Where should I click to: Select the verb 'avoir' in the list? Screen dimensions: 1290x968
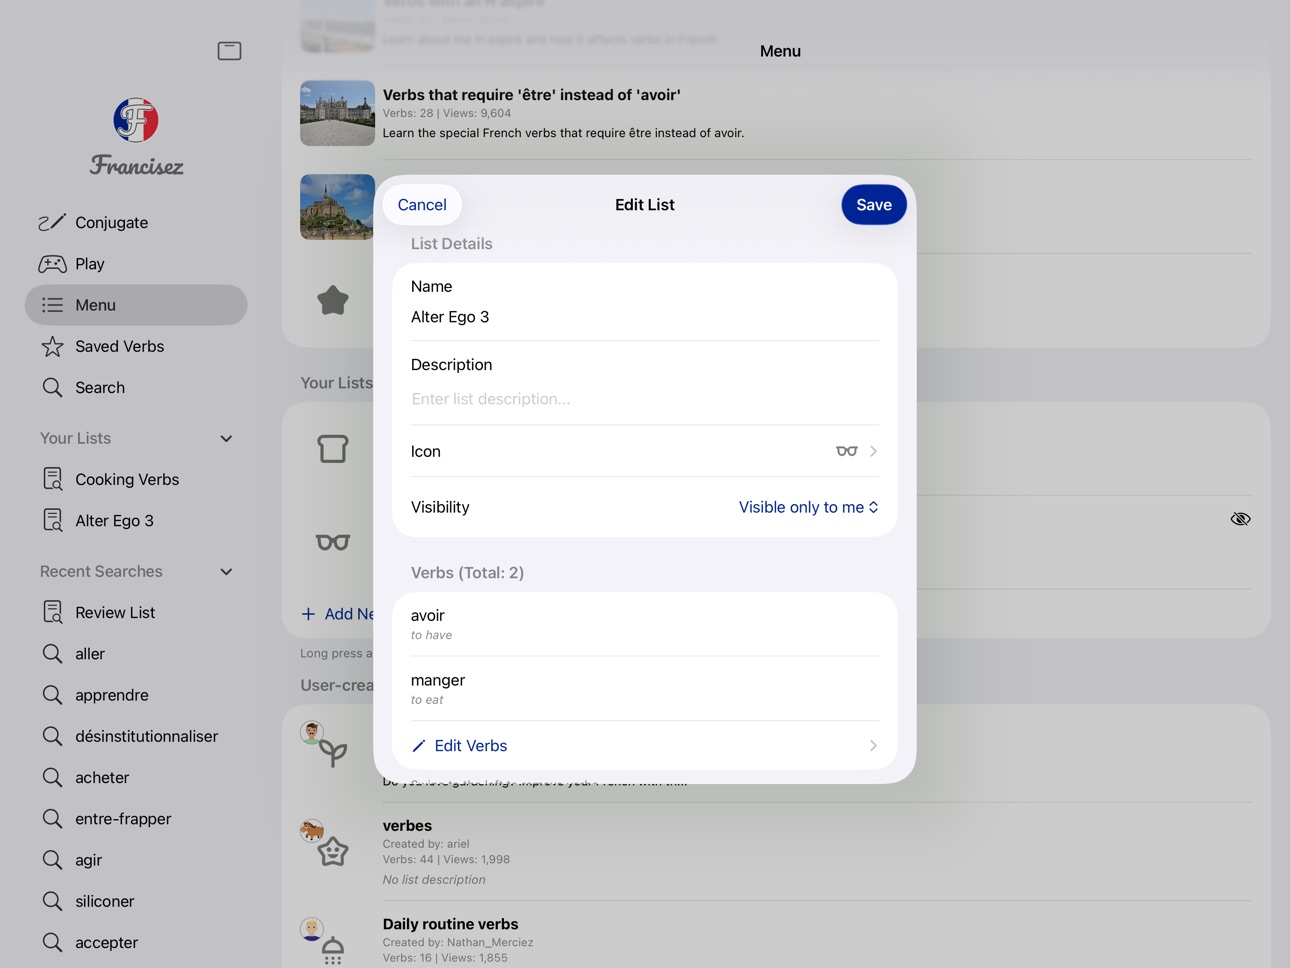(x=645, y=624)
